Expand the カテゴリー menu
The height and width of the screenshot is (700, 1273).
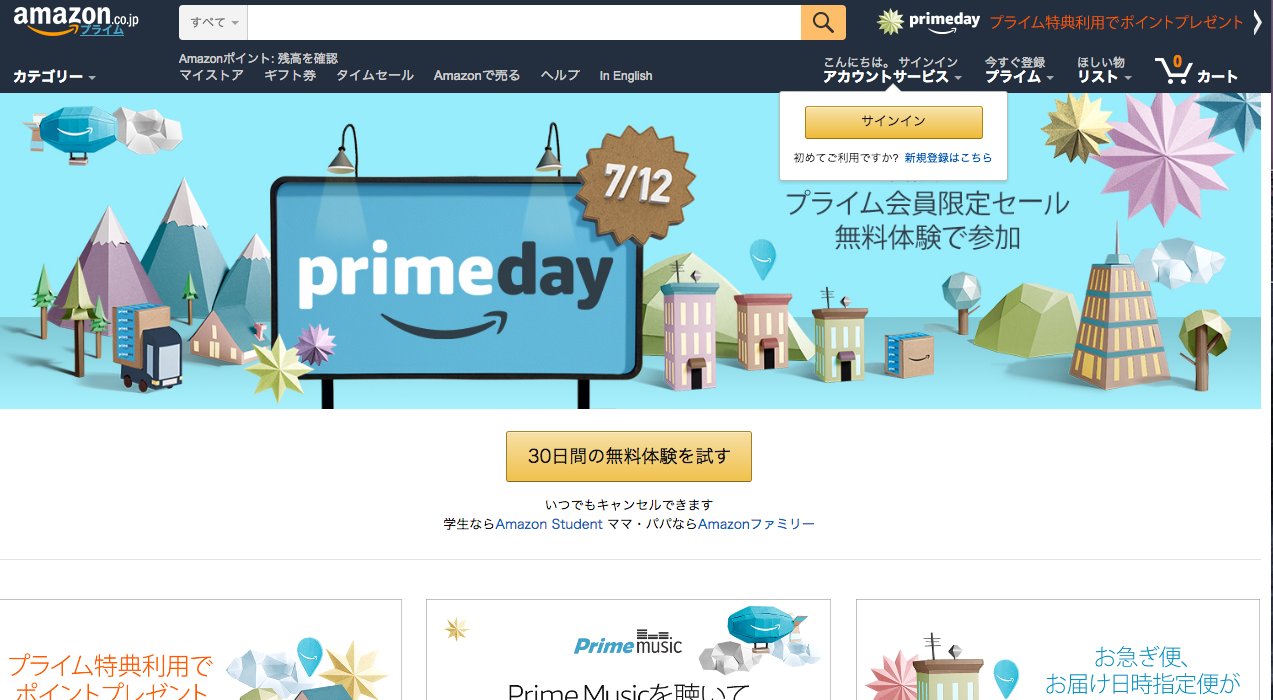(x=54, y=77)
